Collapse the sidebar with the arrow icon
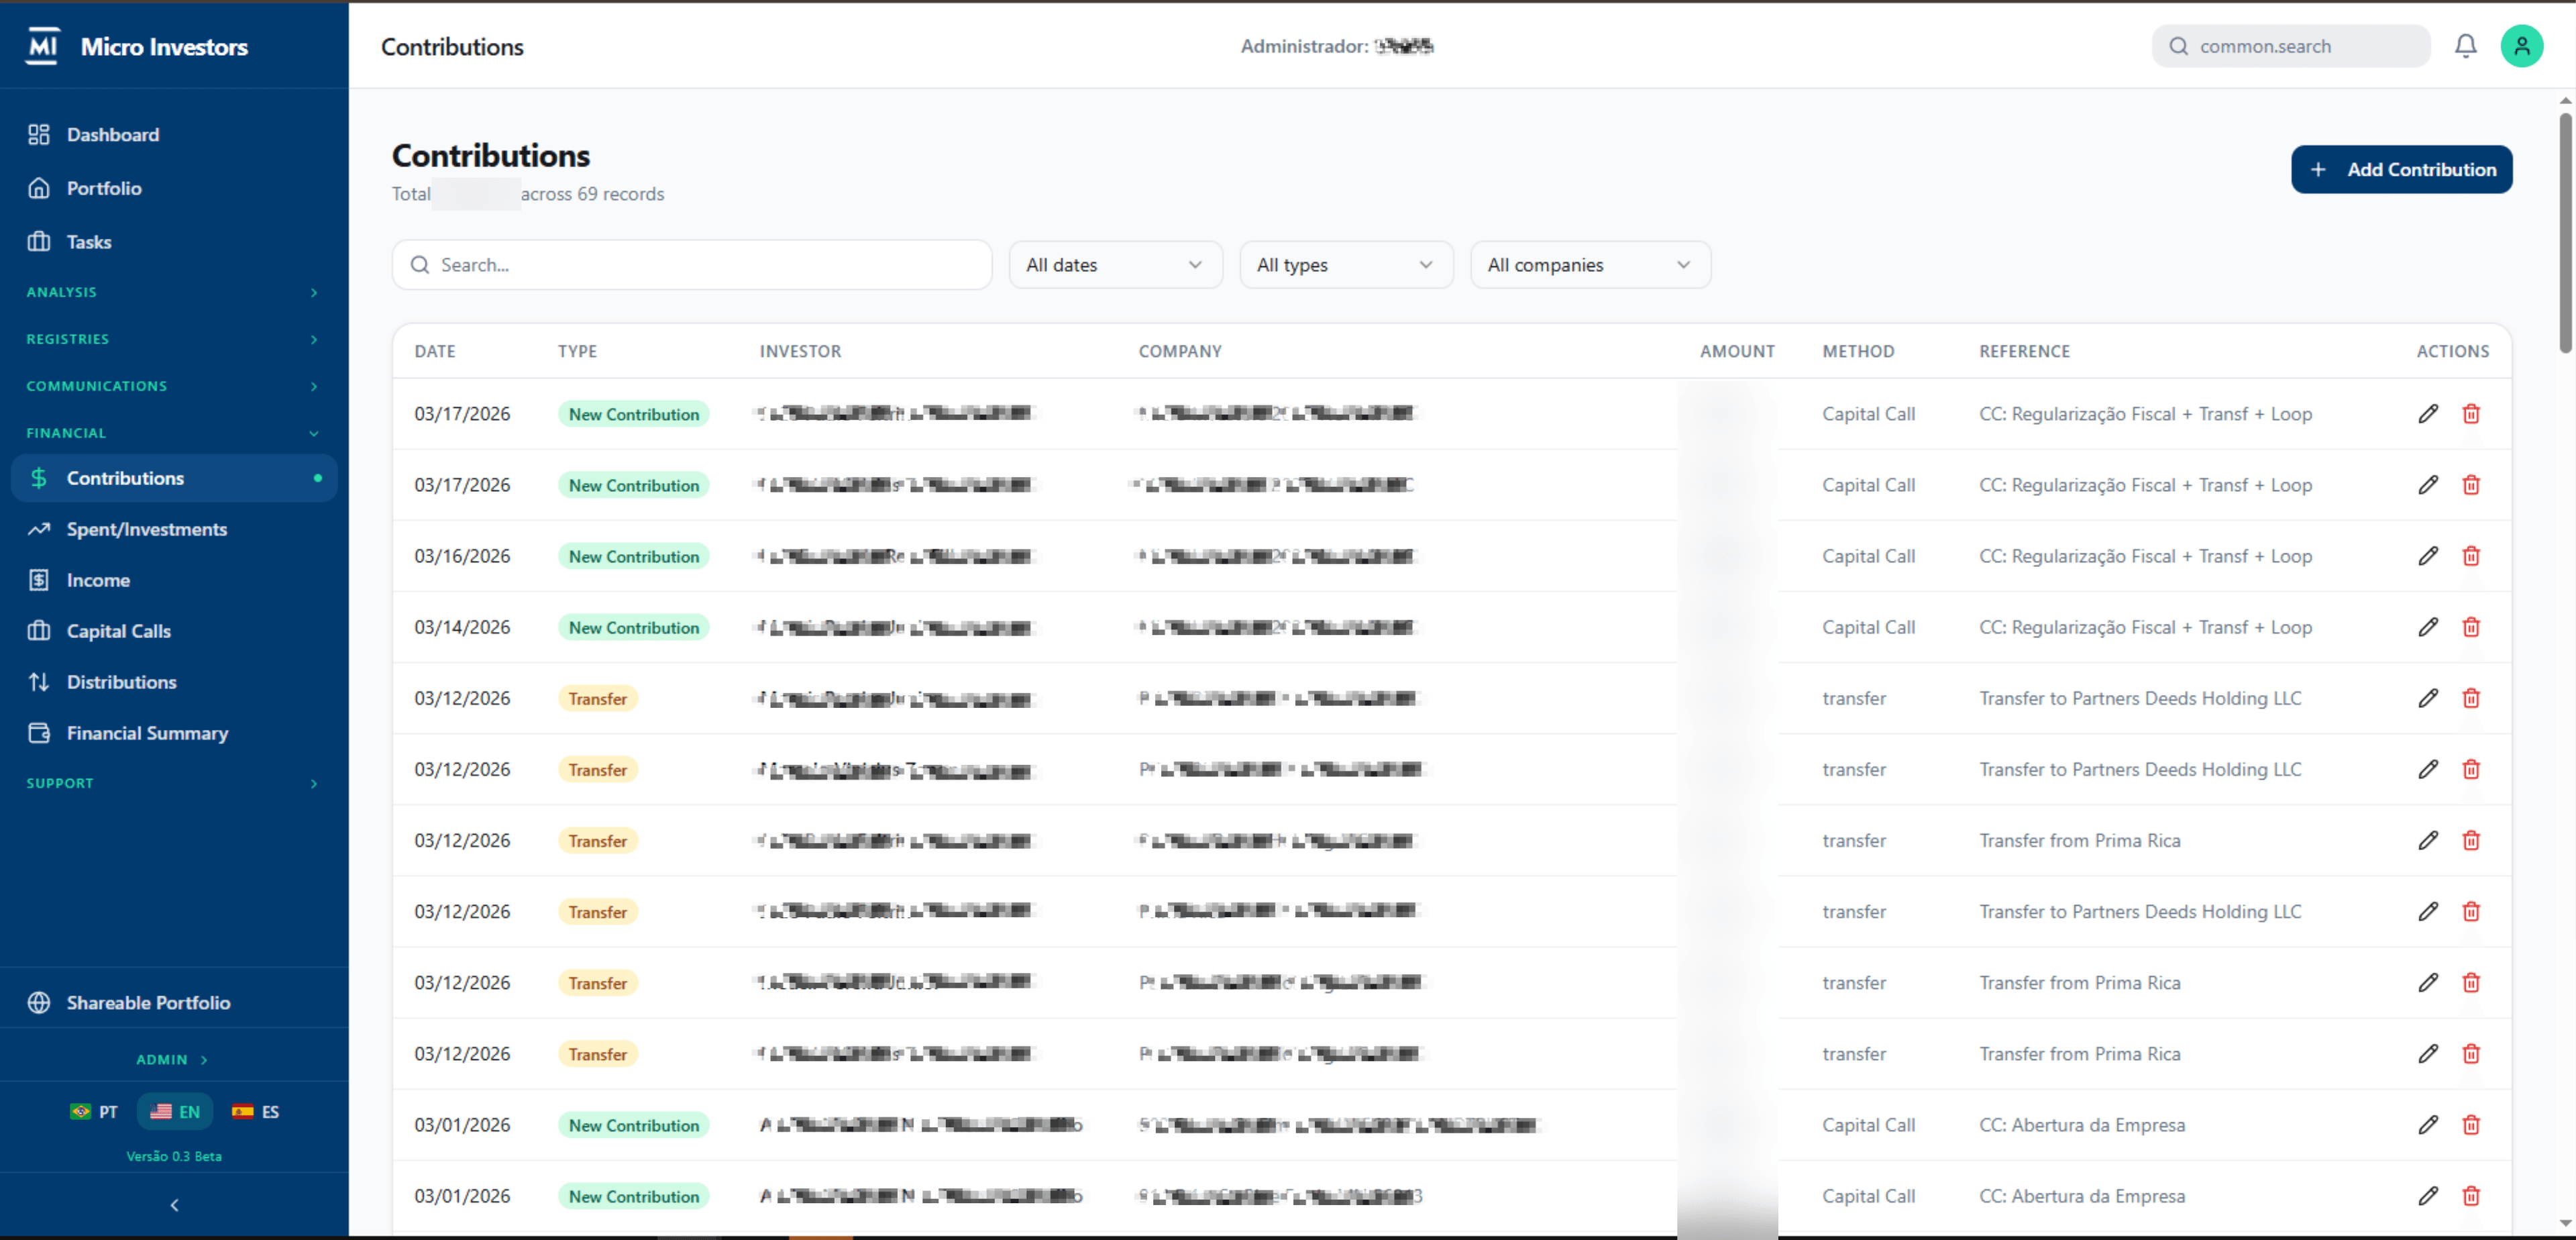 (x=174, y=1205)
